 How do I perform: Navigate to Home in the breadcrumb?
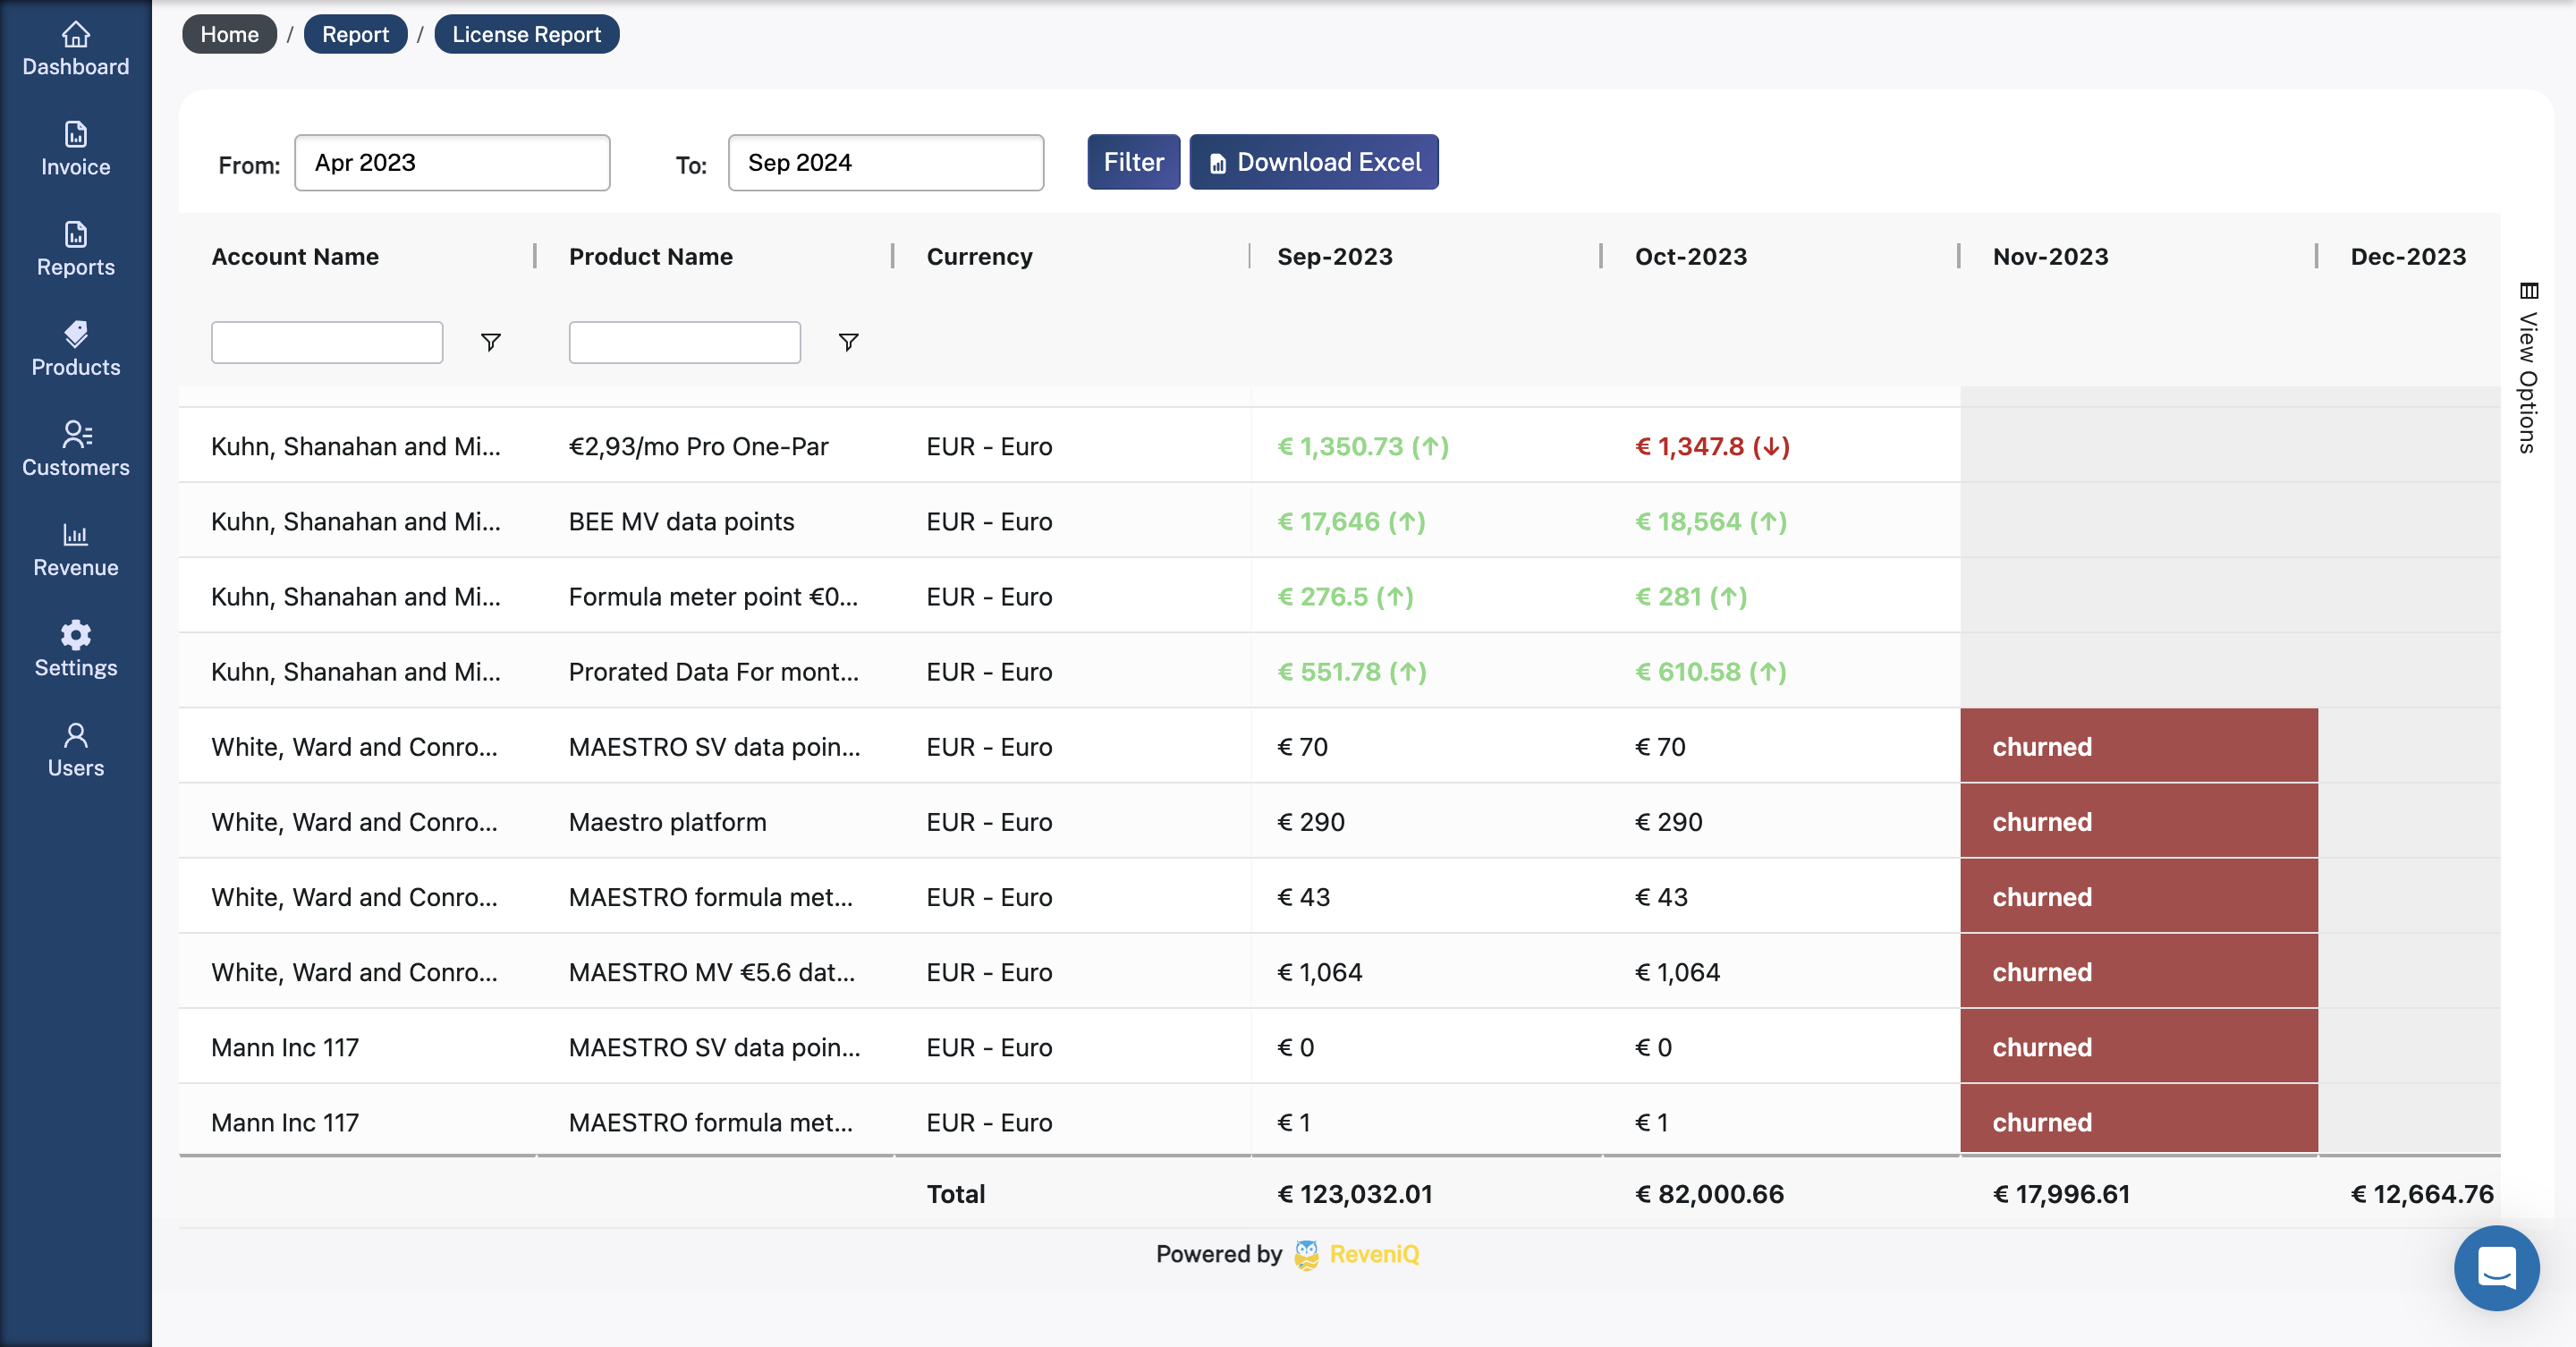pos(229,33)
